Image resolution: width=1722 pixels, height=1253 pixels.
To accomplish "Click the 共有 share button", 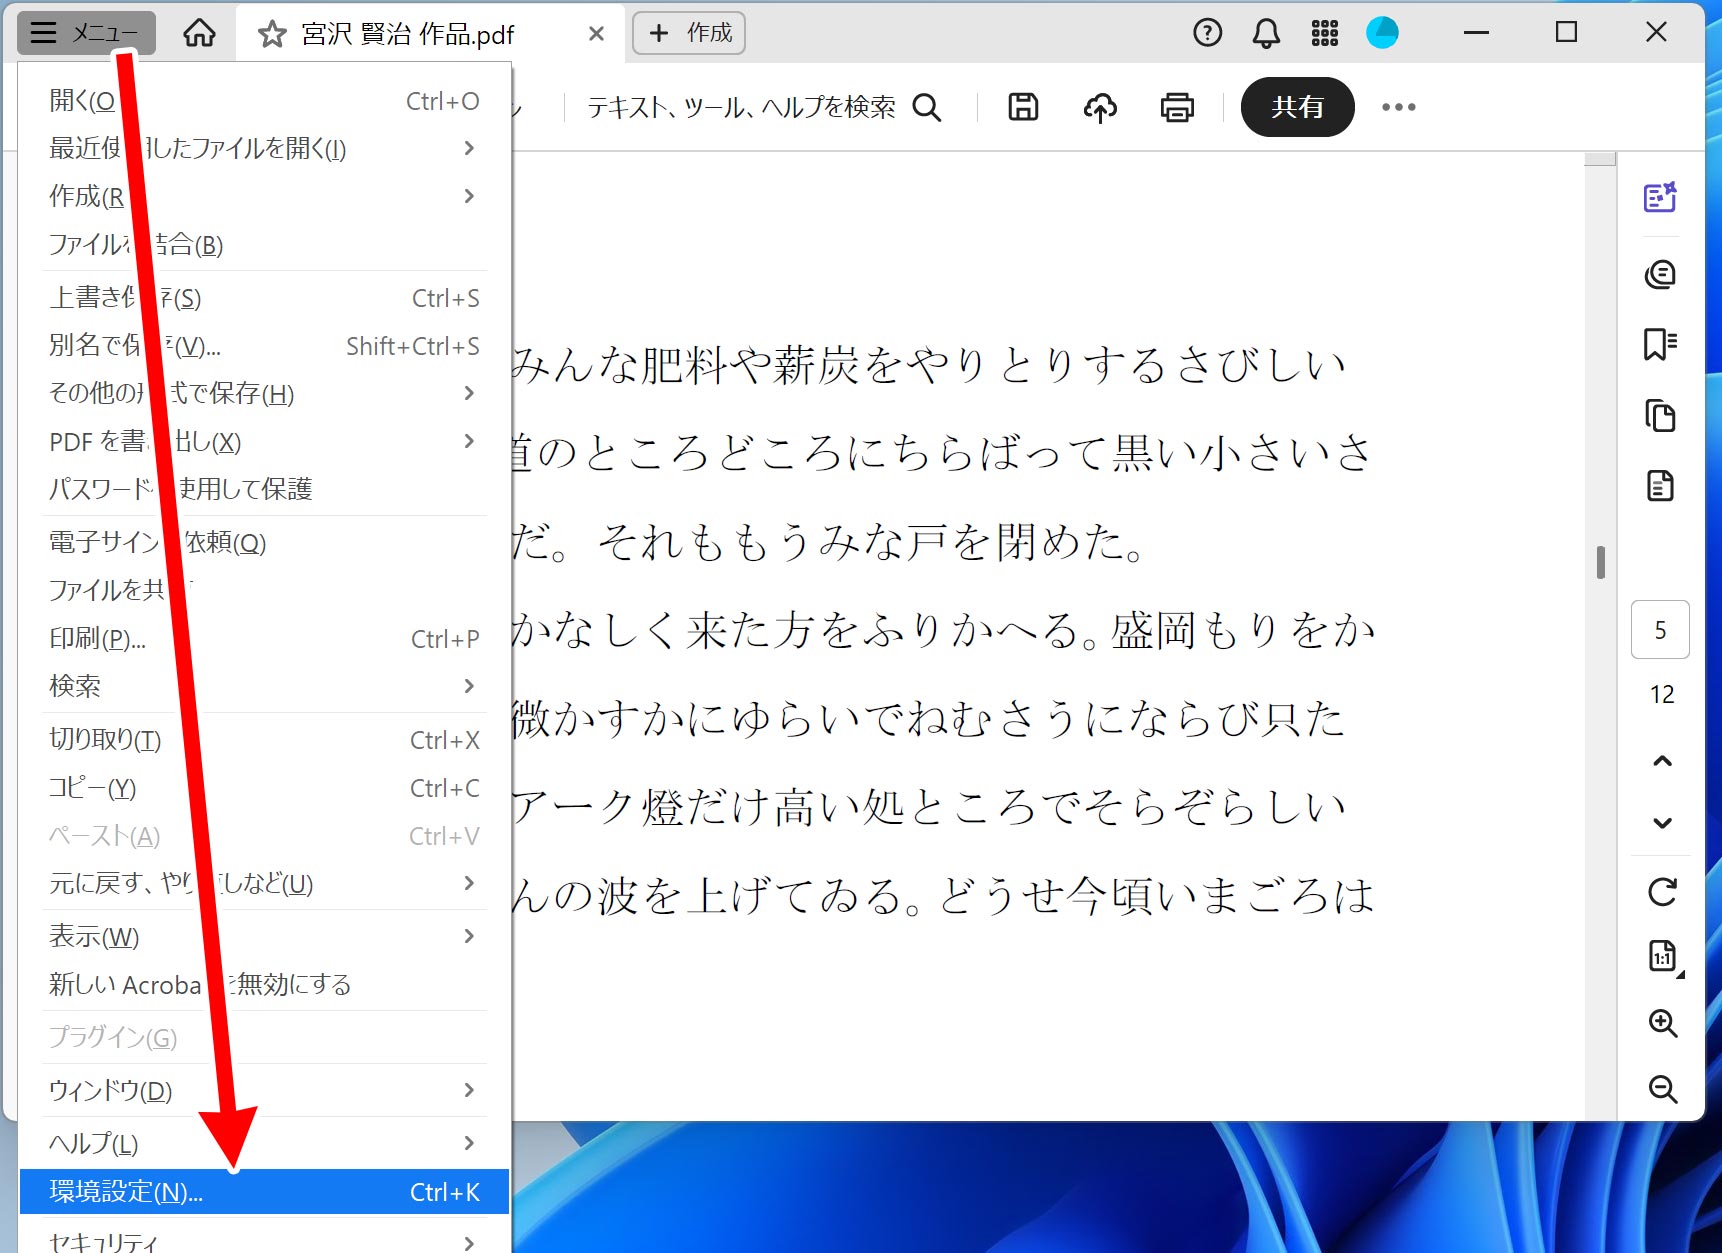I will pos(1297,107).
